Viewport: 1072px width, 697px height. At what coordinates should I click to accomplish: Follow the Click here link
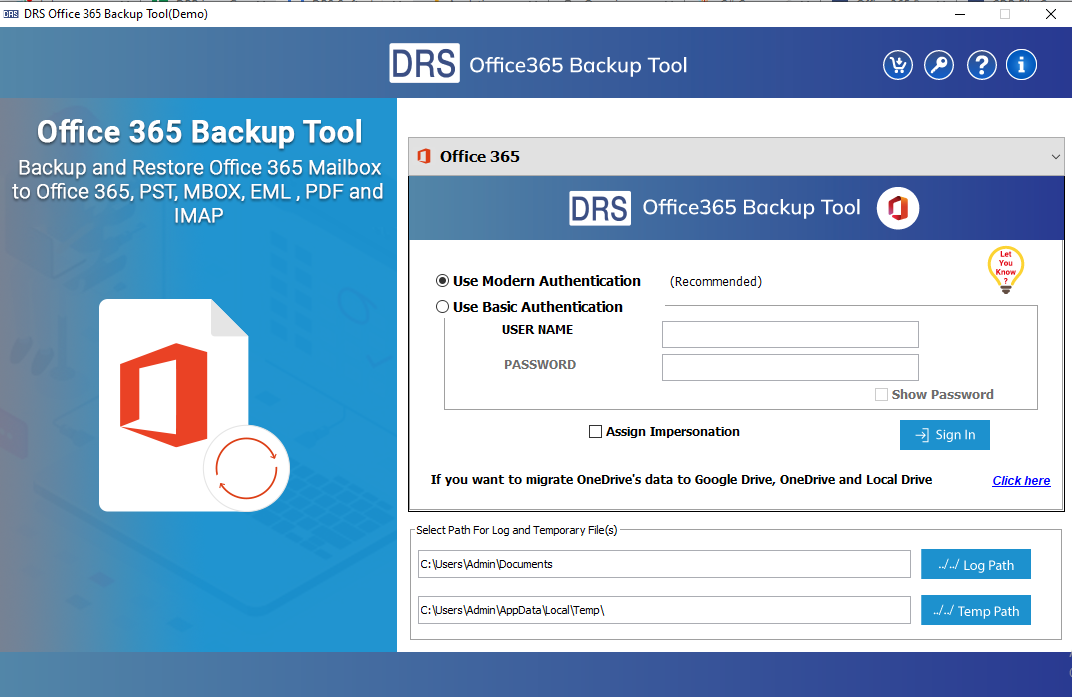point(1020,481)
